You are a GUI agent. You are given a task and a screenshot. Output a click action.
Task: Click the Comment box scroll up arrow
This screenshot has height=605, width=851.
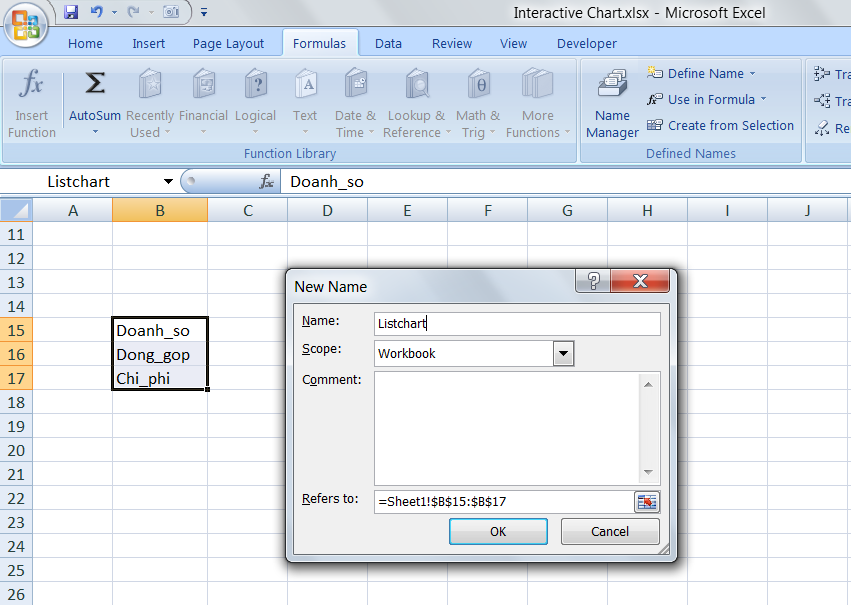(649, 385)
